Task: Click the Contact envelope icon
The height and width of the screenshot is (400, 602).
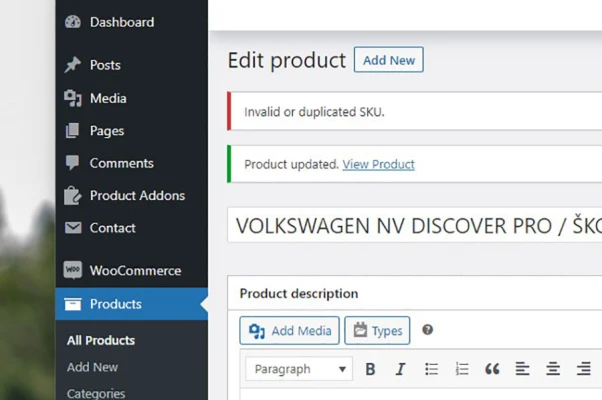Action: click(73, 228)
